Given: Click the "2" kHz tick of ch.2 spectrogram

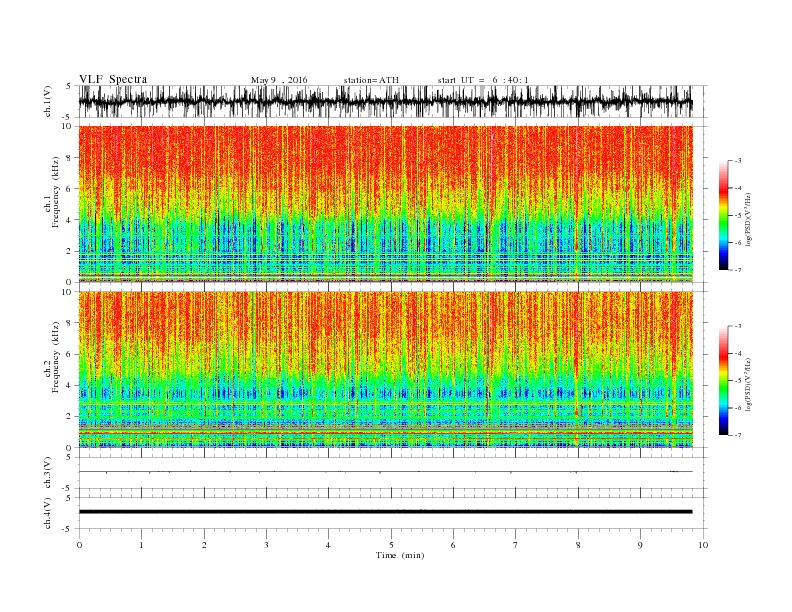Looking at the screenshot, I should click(70, 417).
